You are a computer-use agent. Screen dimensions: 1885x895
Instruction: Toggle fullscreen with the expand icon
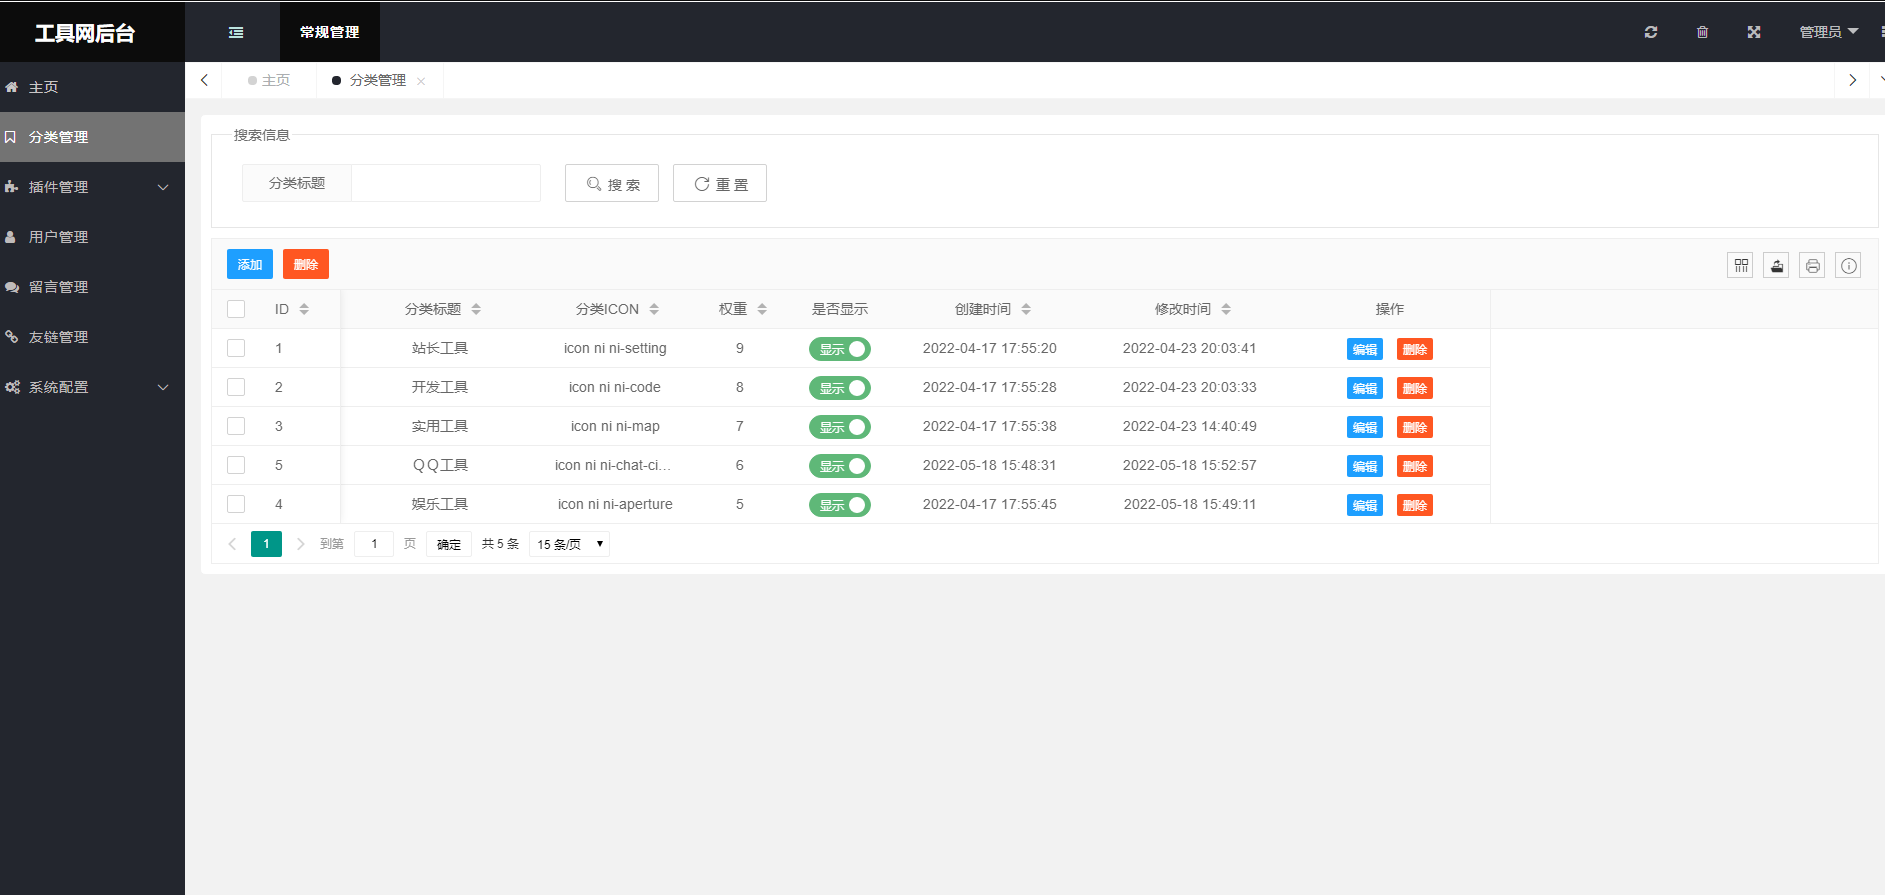point(1754,32)
